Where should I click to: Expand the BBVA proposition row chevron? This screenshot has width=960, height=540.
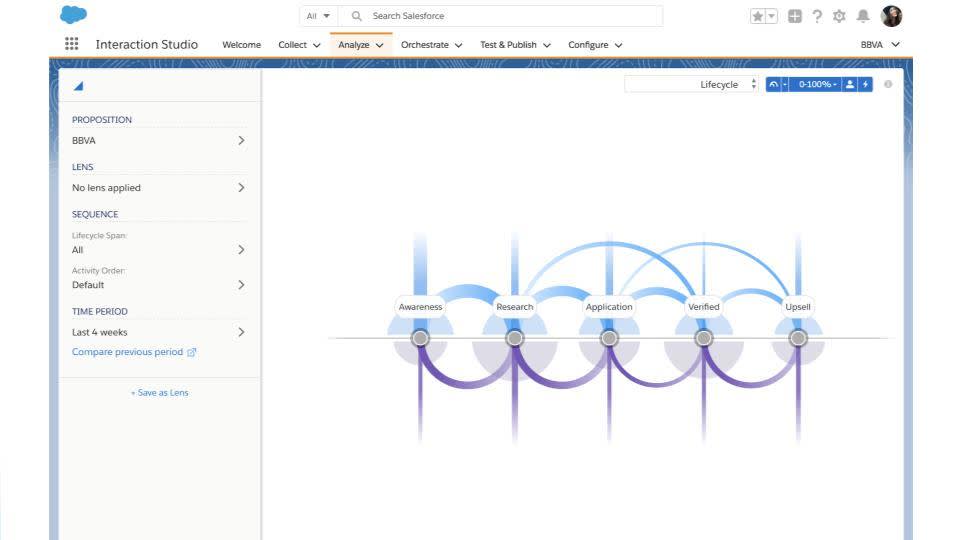(241, 140)
